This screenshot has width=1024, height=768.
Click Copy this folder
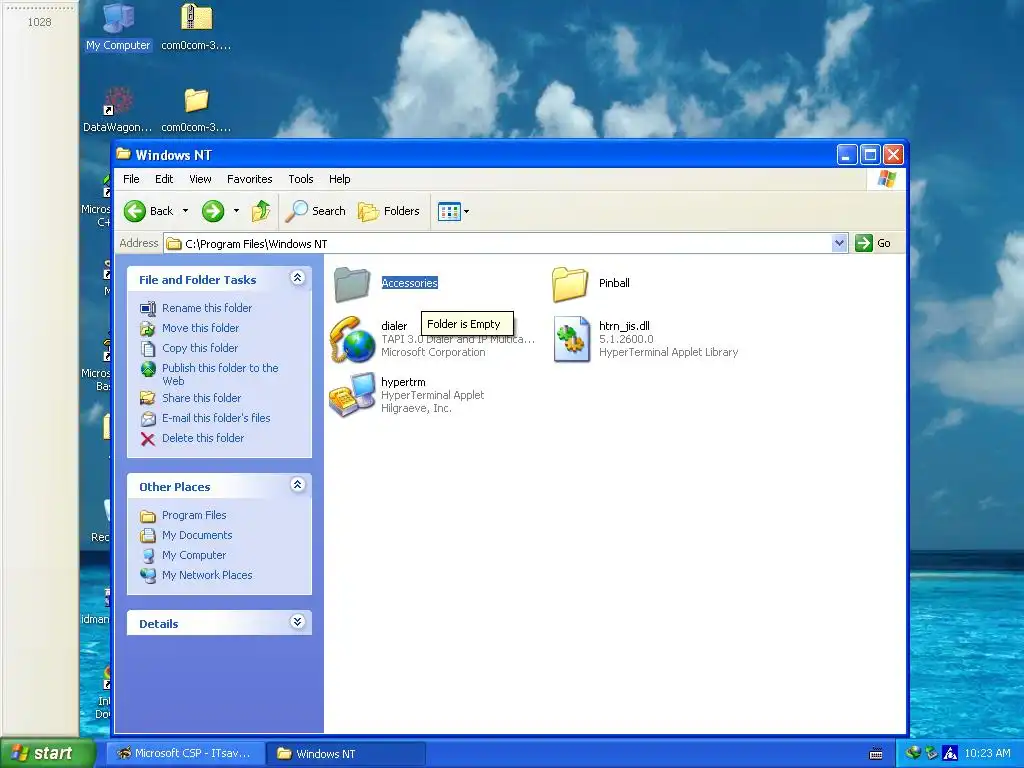coord(199,348)
